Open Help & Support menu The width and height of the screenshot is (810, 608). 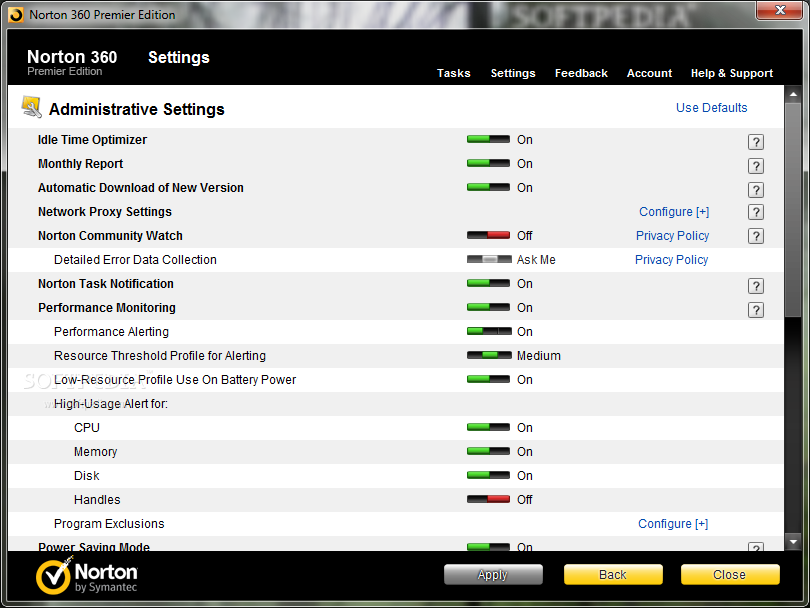click(x=732, y=73)
